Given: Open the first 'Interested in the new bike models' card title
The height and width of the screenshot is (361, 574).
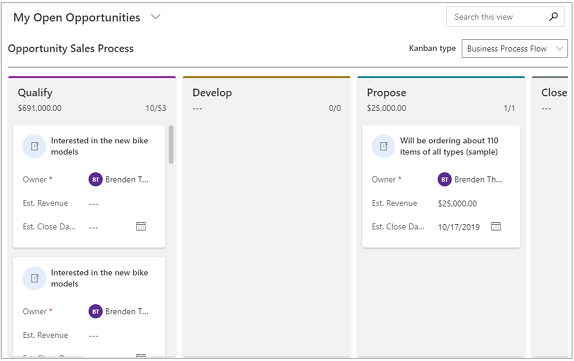Looking at the screenshot, I should [100, 146].
